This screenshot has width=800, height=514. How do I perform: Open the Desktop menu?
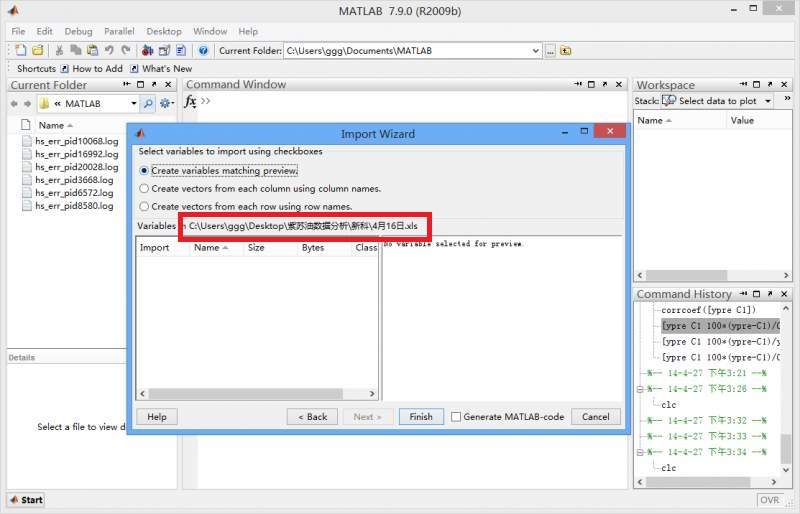point(164,31)
